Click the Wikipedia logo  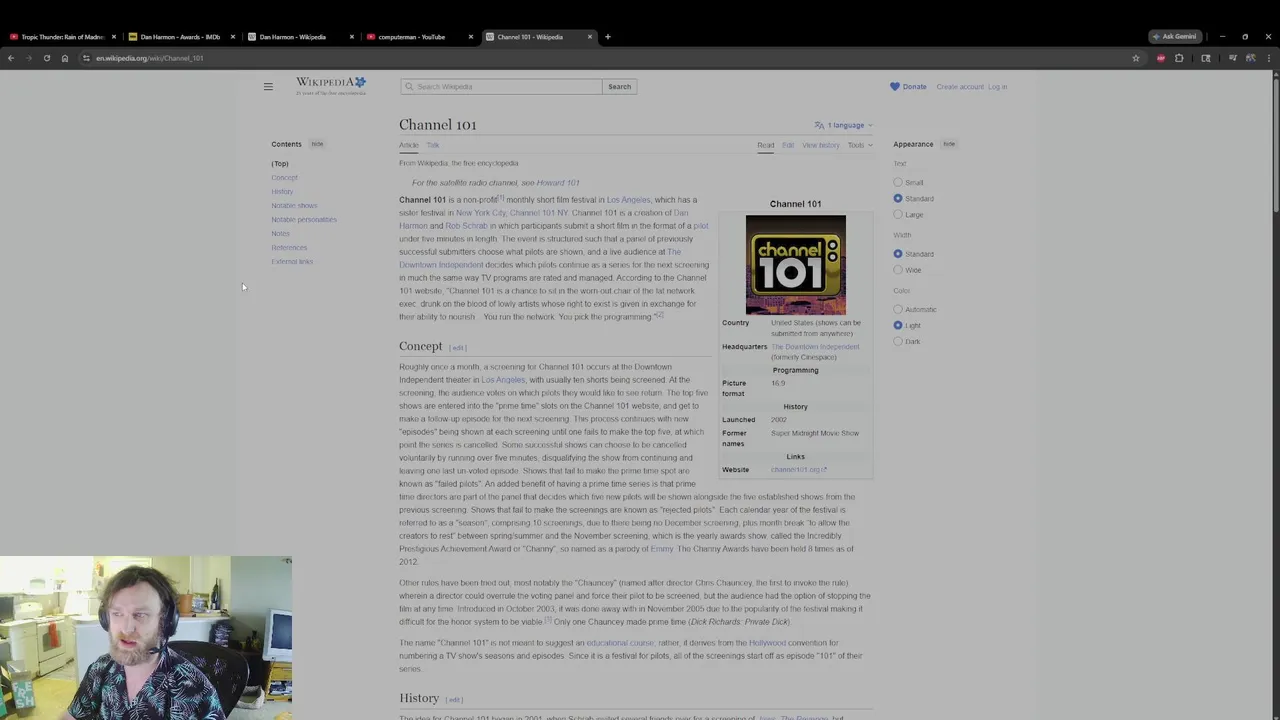click(331, 86)
